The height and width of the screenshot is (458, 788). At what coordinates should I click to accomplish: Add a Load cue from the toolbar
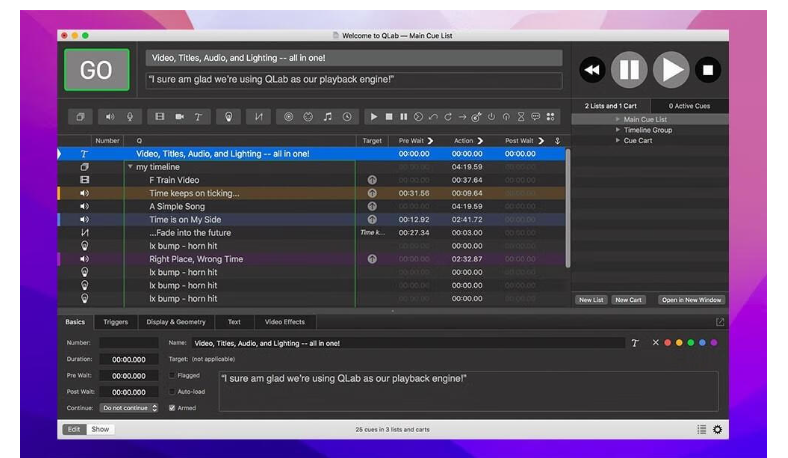coord(418,117)
